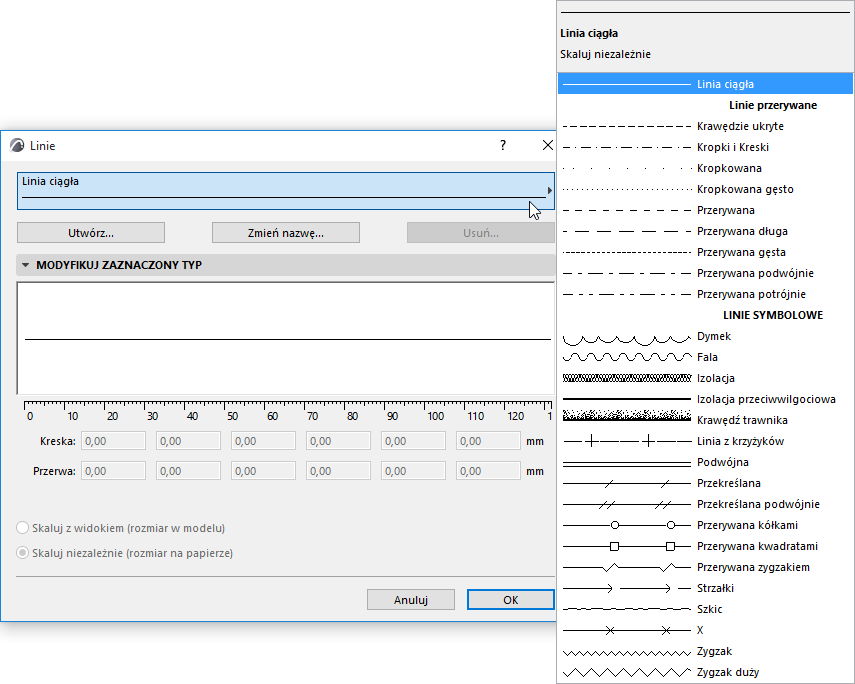Screen dimensions: 855x684
Task: Select Przerywana kwadratami line
Action: pyautogui.click(x=705, y=546)
